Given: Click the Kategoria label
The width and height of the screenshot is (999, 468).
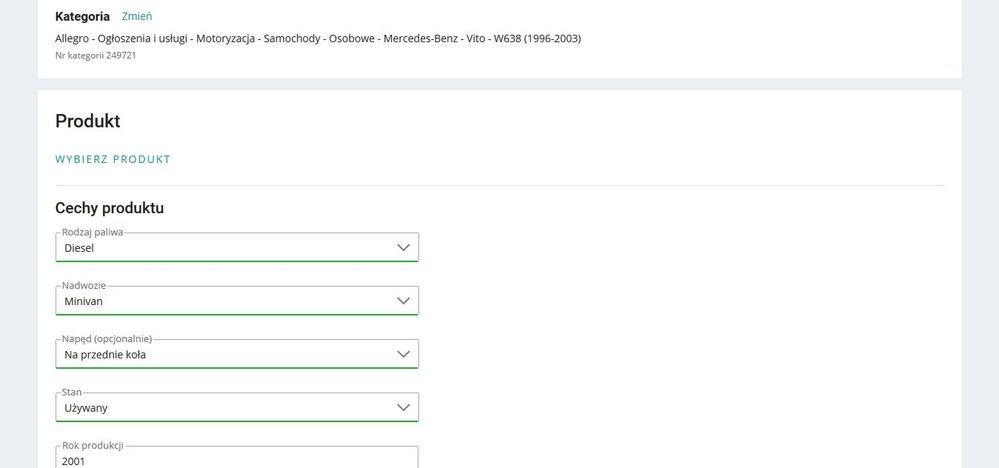Looking at the screenshot, I should click(x=82, y=17).
